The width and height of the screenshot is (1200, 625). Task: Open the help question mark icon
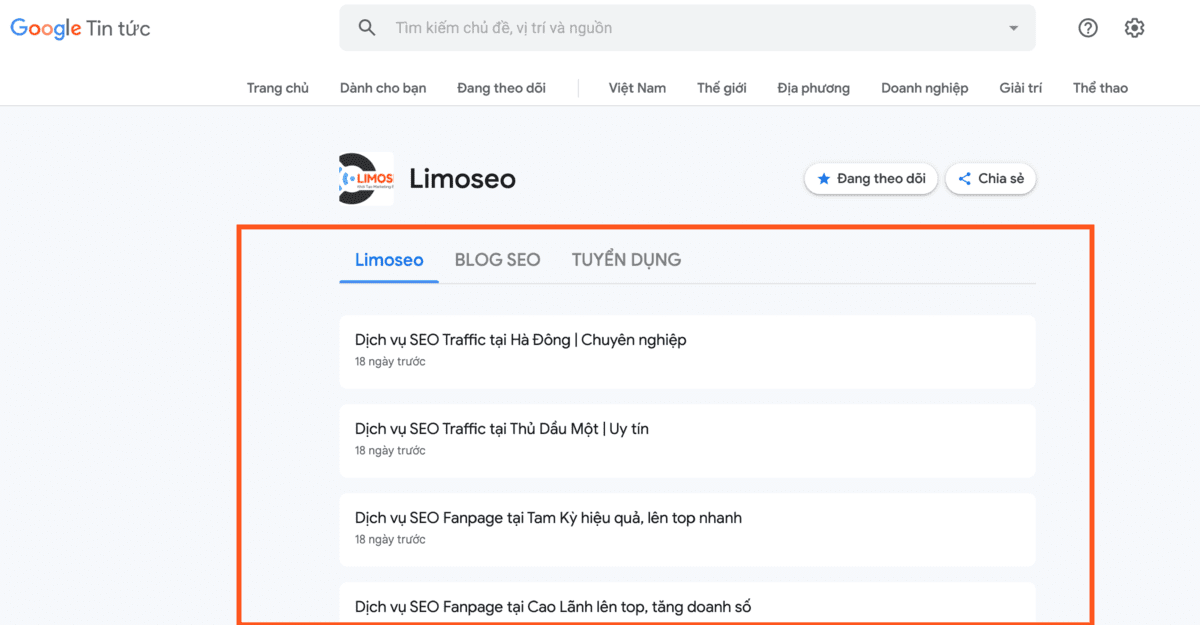pos(1088,28)
